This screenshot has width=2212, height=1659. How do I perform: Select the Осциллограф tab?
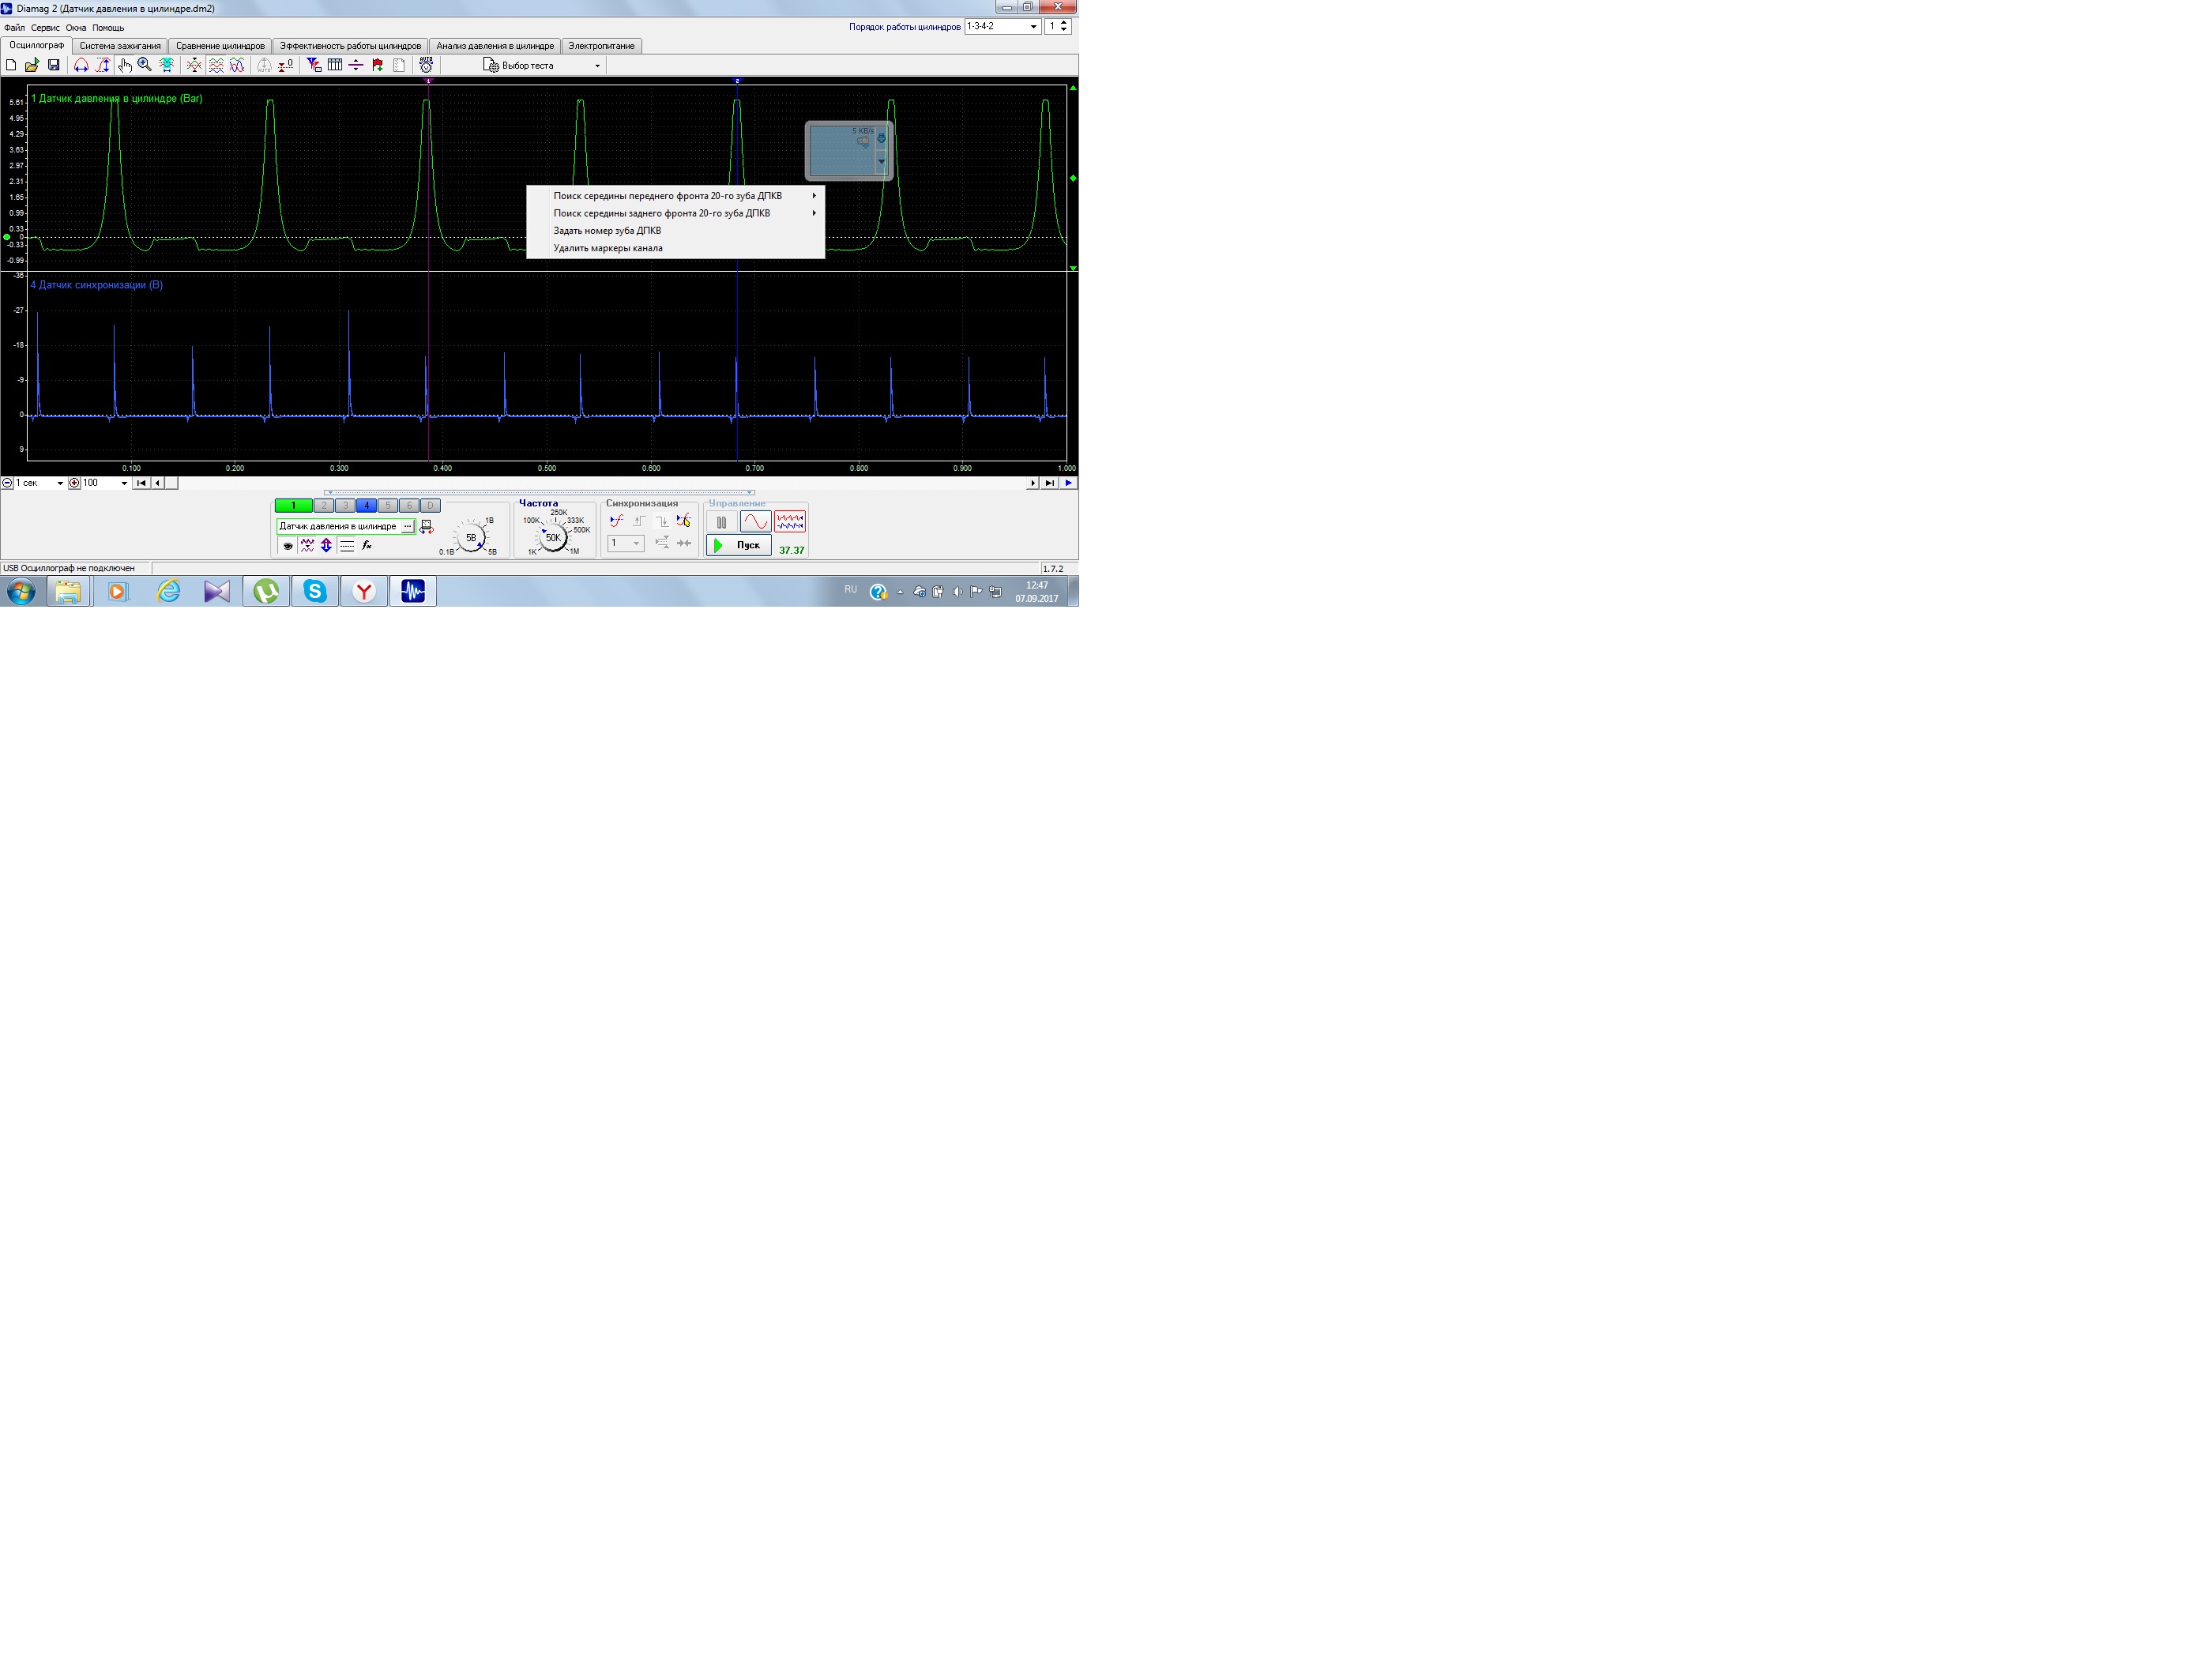click(37, 45)
